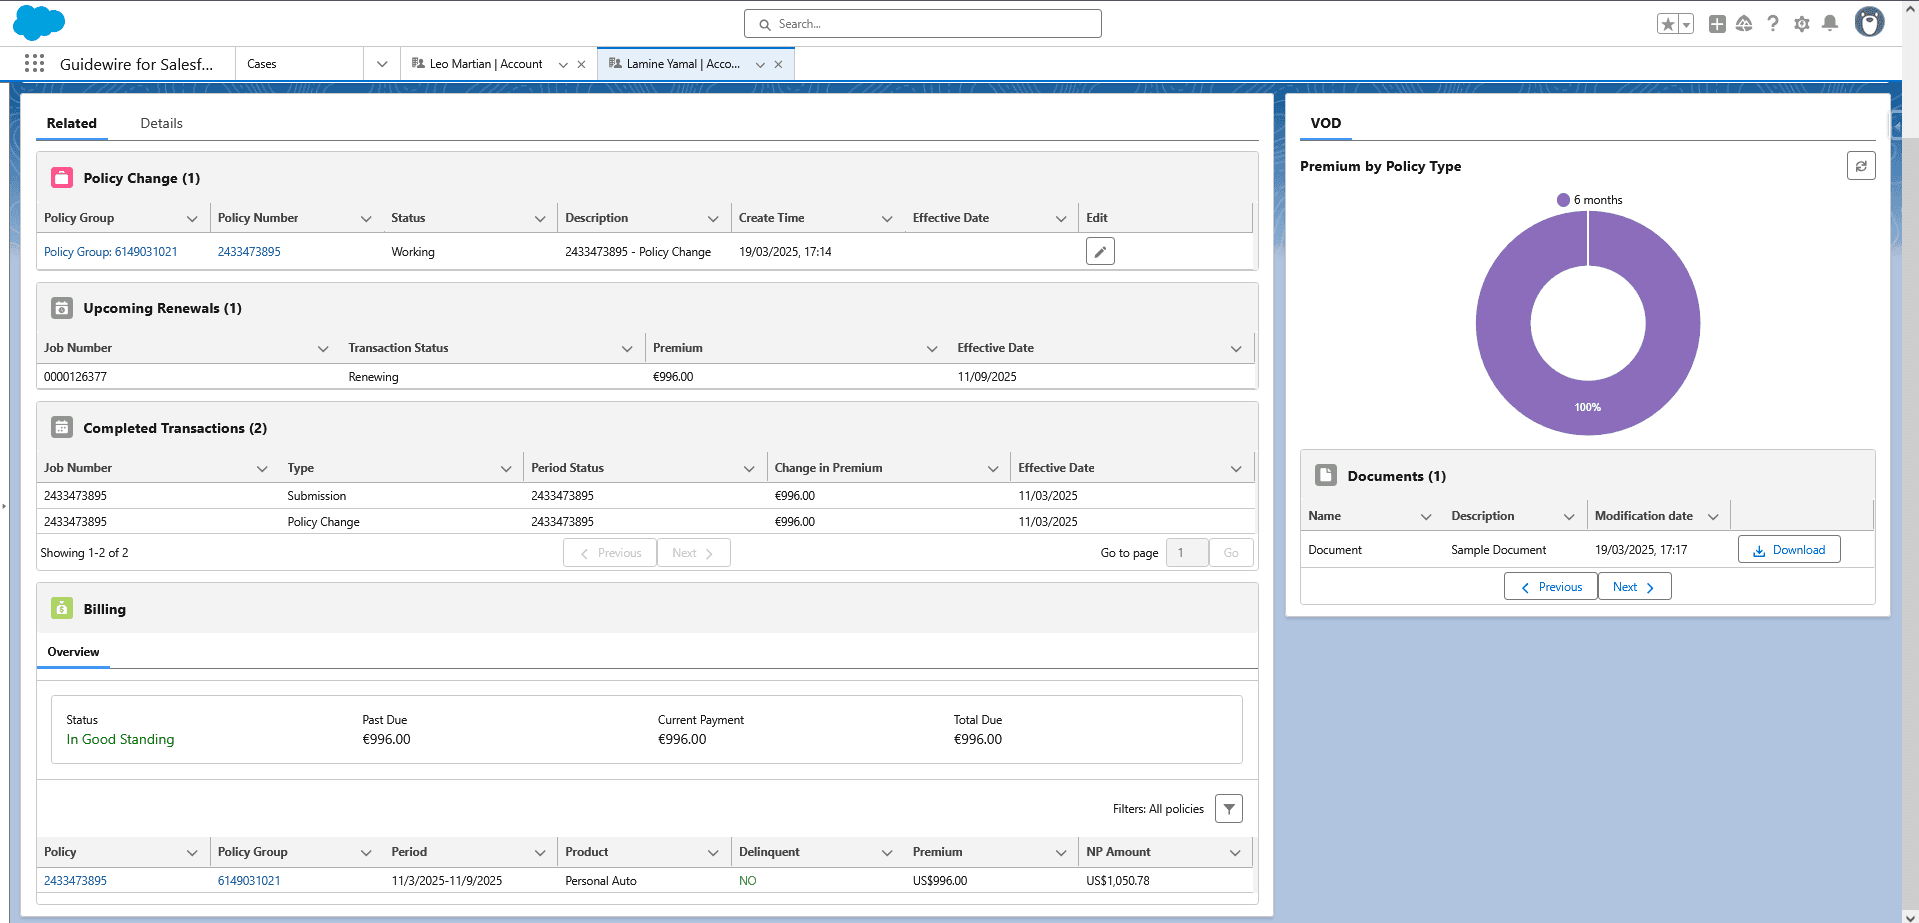Switch to the Related tab
Viewport: 1919px width, 923px height.
pyautogui.click(x=72, y=123)
